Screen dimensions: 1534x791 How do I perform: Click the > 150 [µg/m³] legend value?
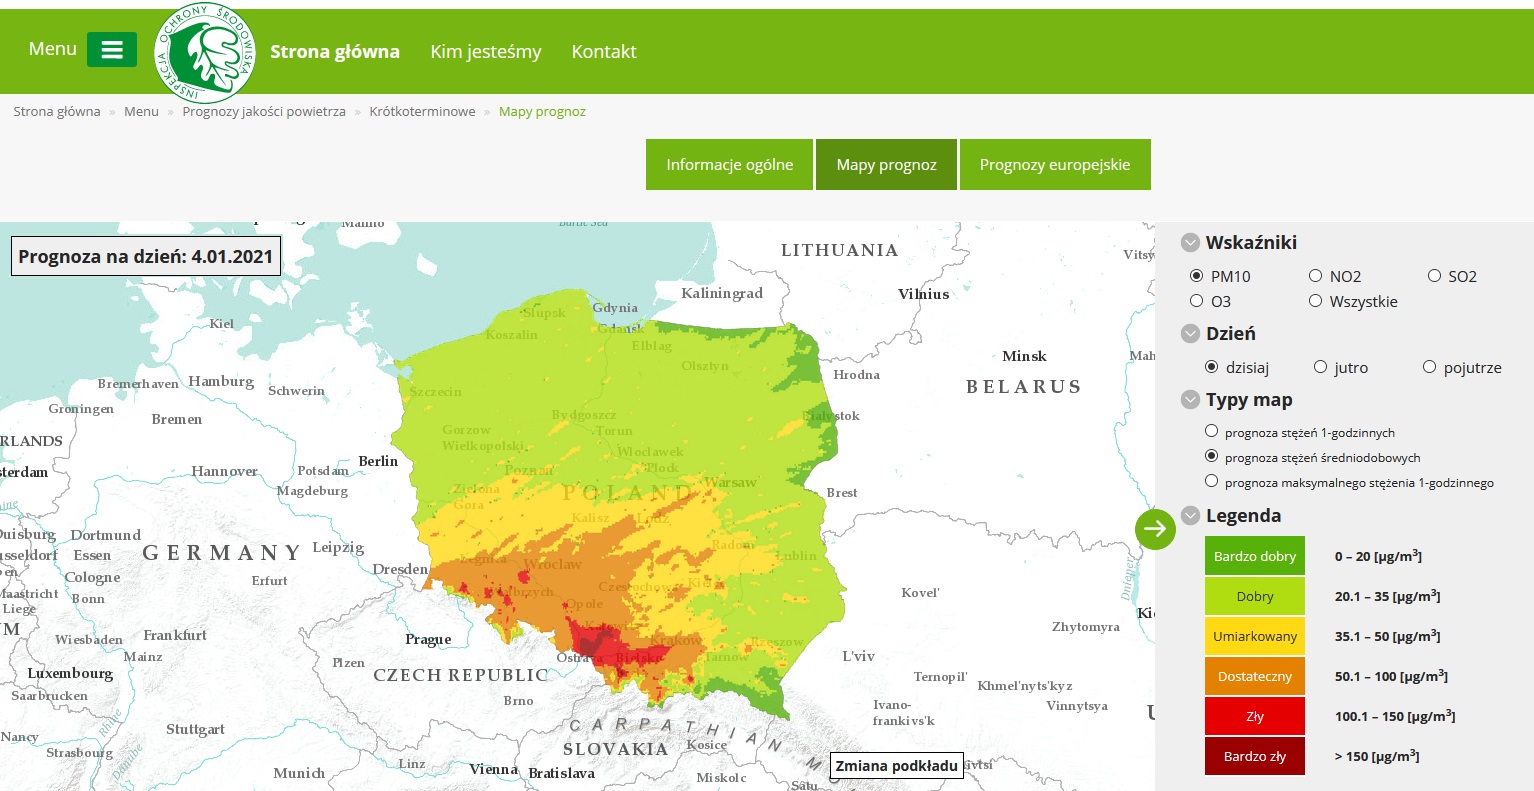[1377, 756]
